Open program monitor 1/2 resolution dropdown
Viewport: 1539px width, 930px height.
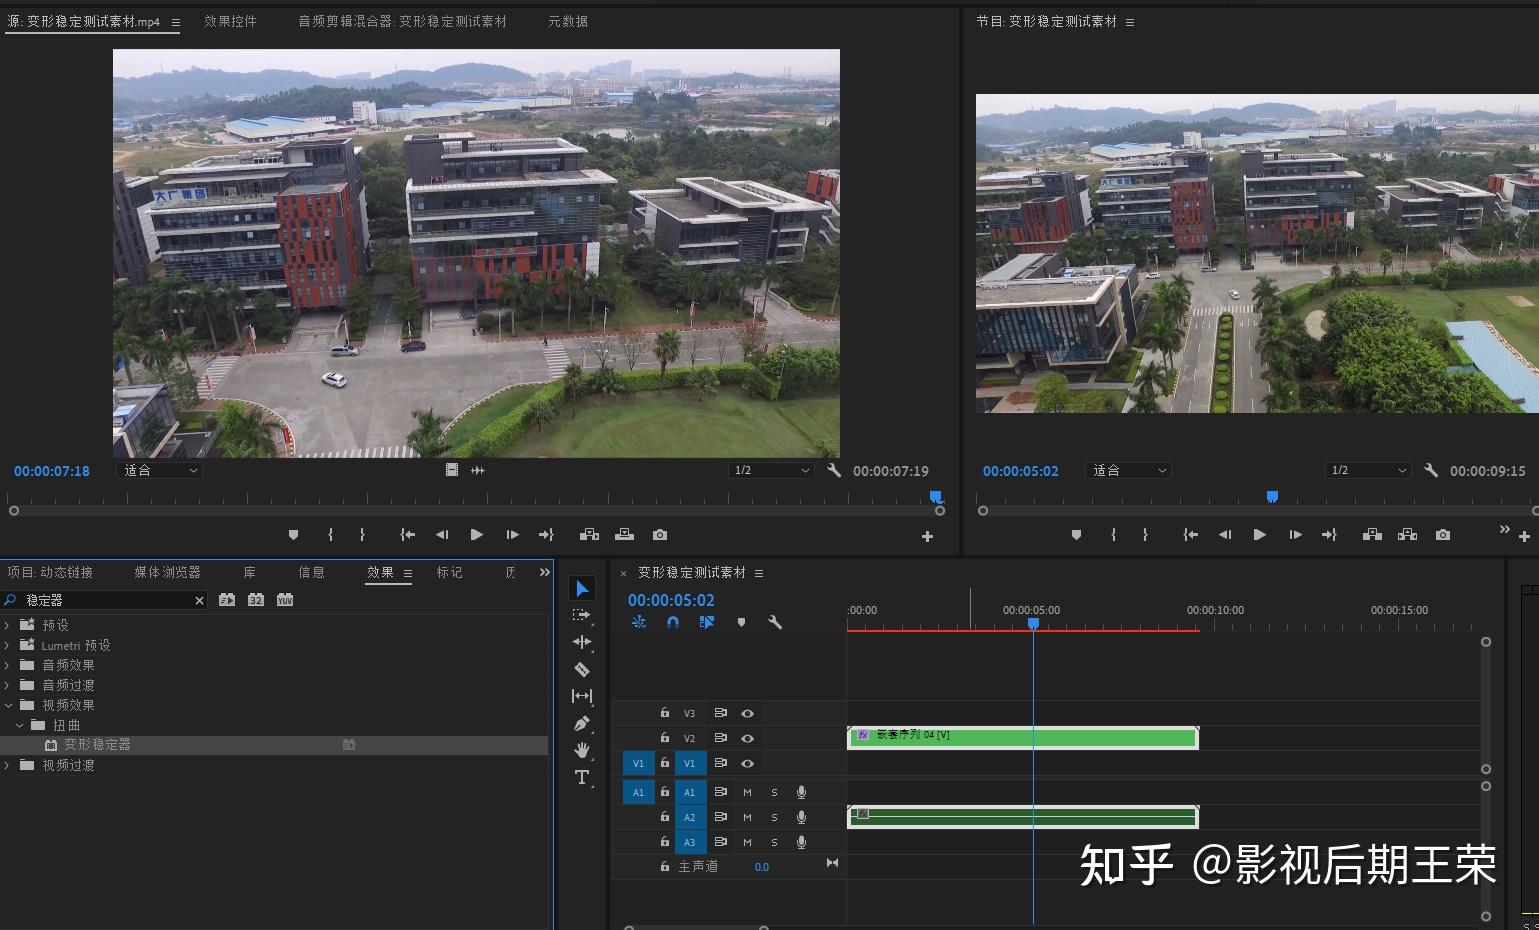(1369, 470)
